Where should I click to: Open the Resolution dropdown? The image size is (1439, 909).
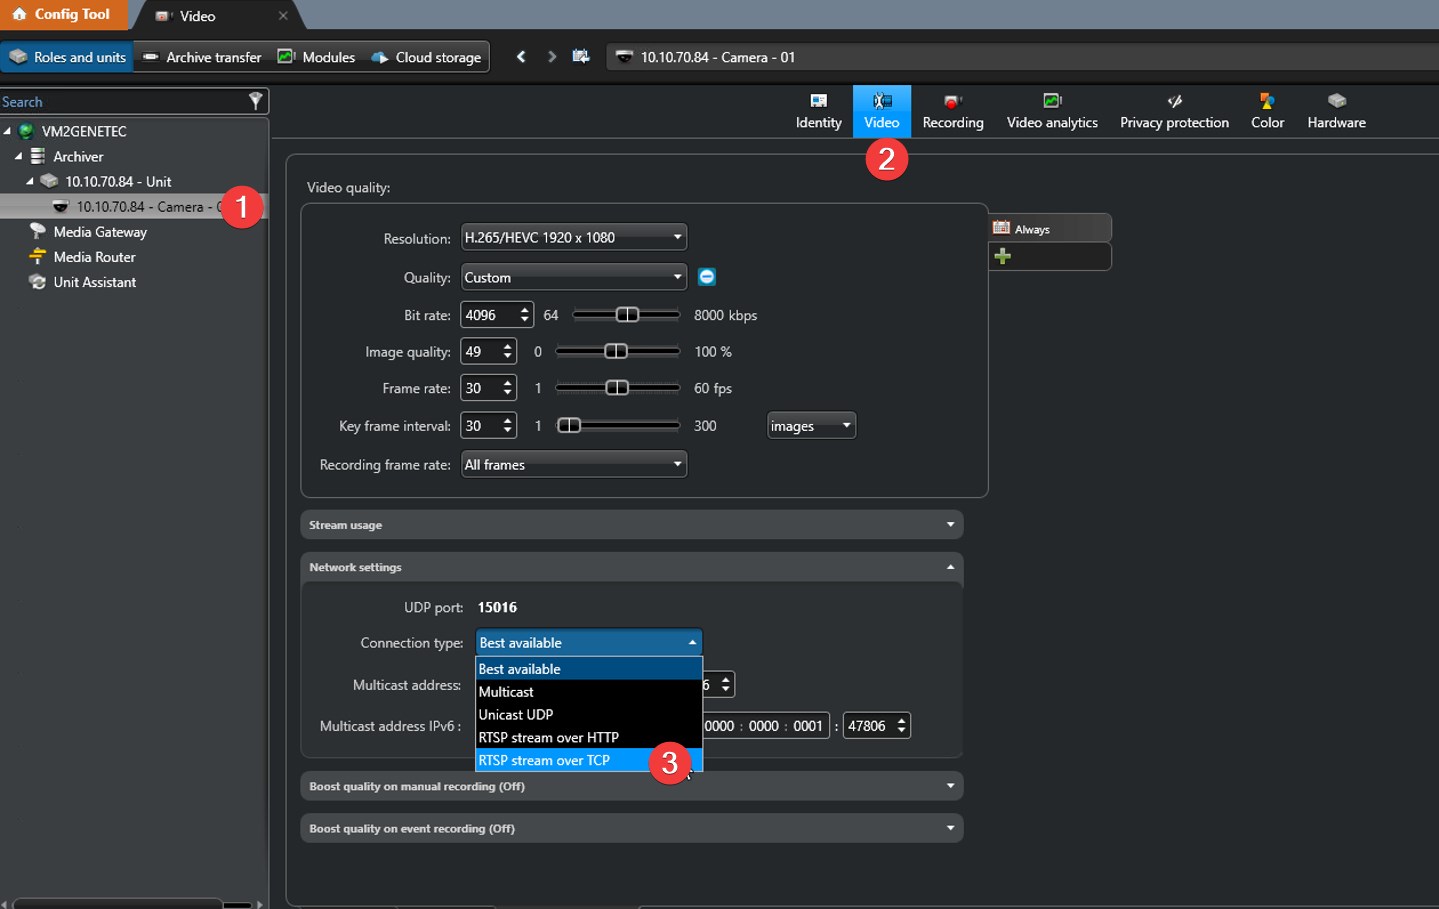tap(574, 237)
